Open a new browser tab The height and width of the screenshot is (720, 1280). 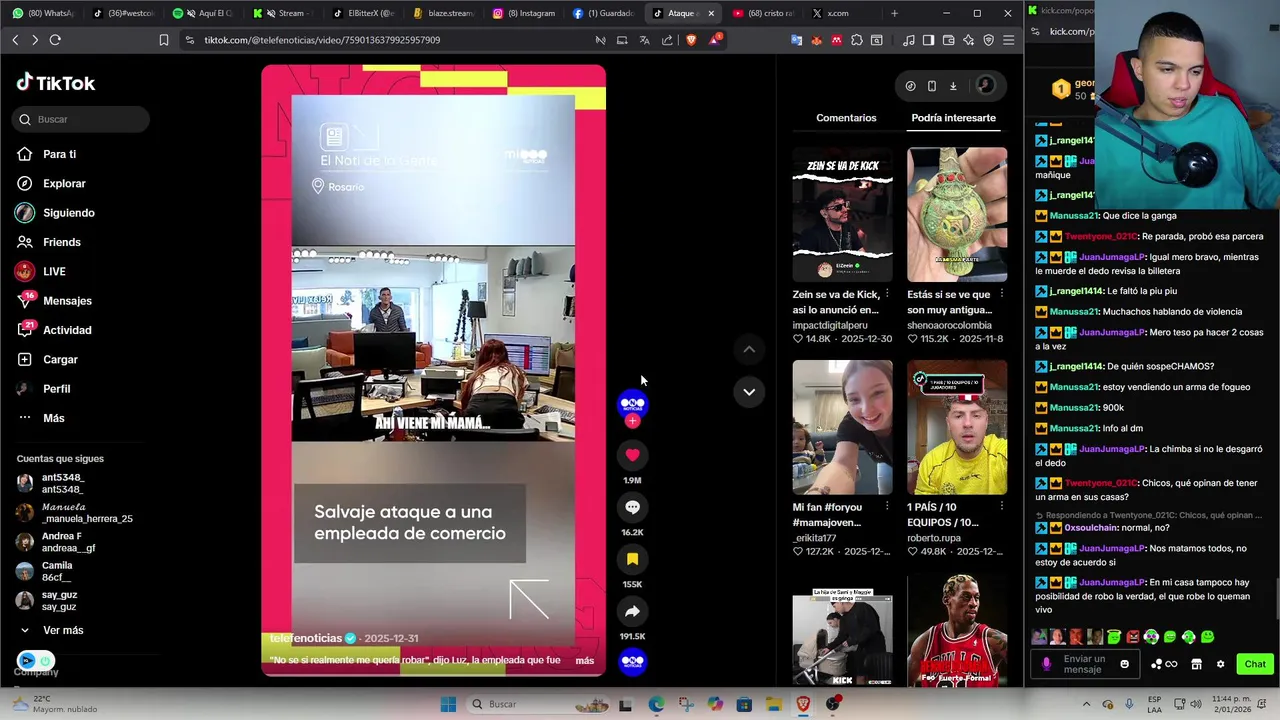click(894, 13)
